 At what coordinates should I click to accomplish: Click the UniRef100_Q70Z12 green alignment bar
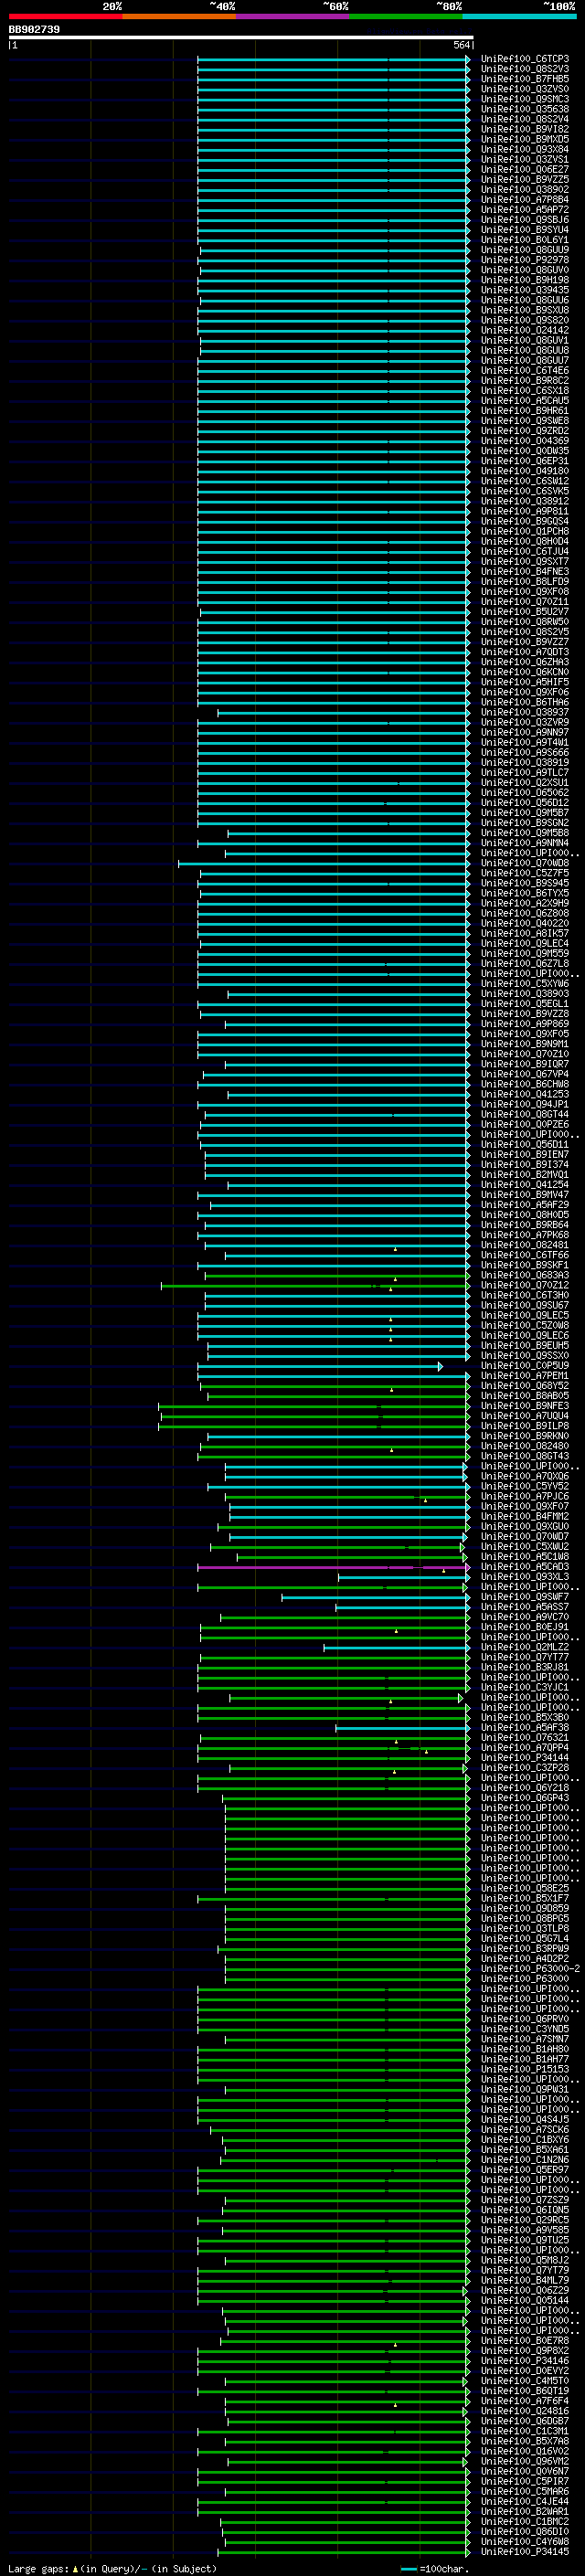(315, 1286)
